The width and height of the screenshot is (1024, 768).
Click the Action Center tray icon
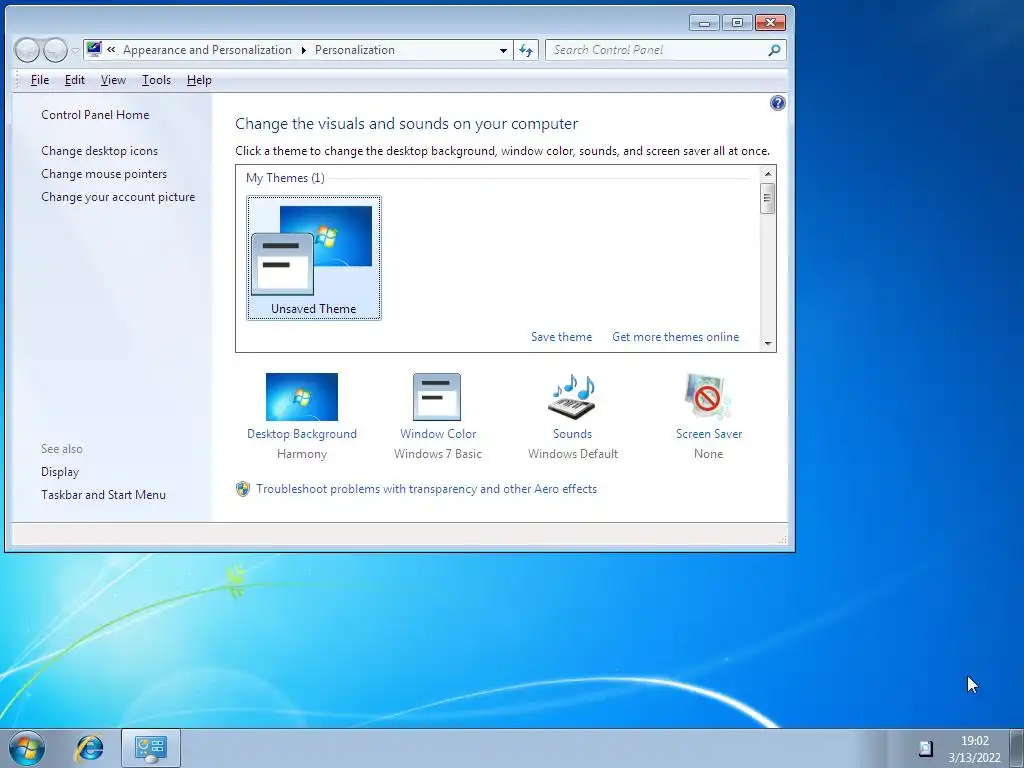click(x=925, y=748)
